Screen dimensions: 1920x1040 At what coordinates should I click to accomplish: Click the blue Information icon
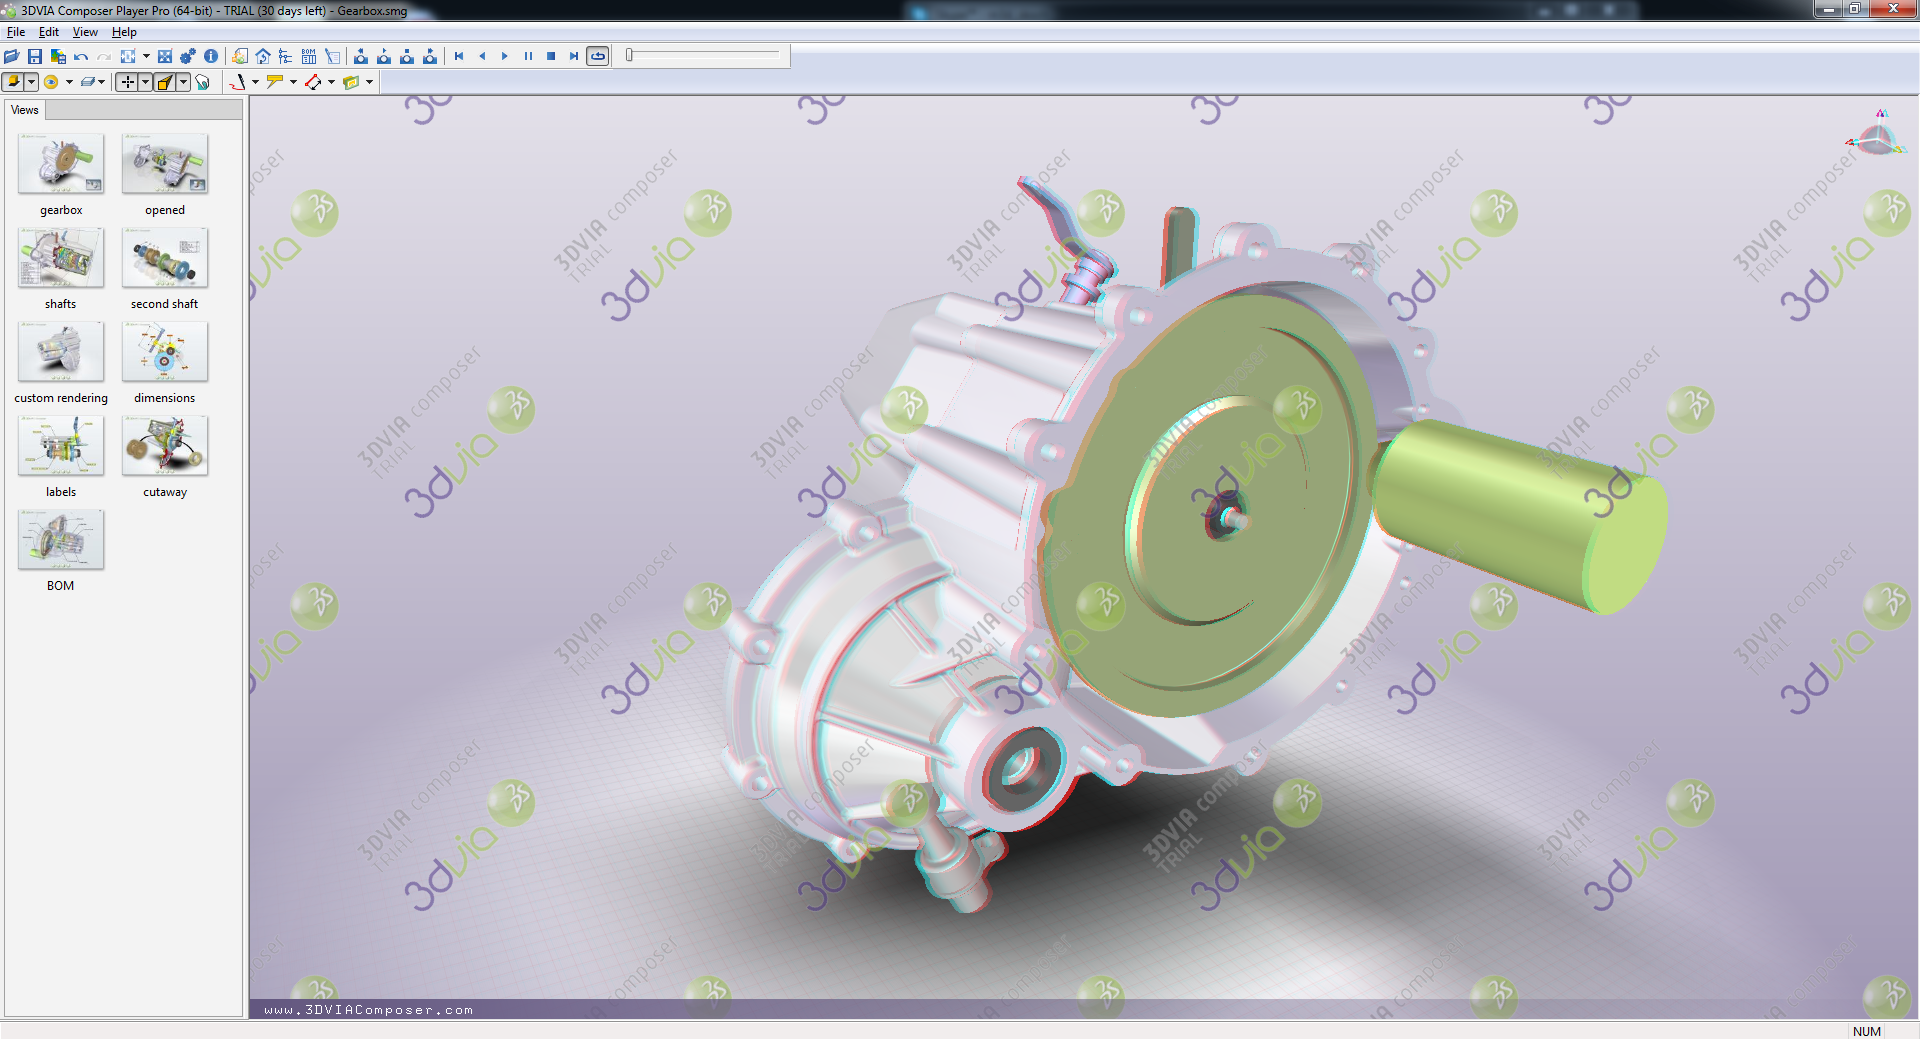tap(211, 57)
